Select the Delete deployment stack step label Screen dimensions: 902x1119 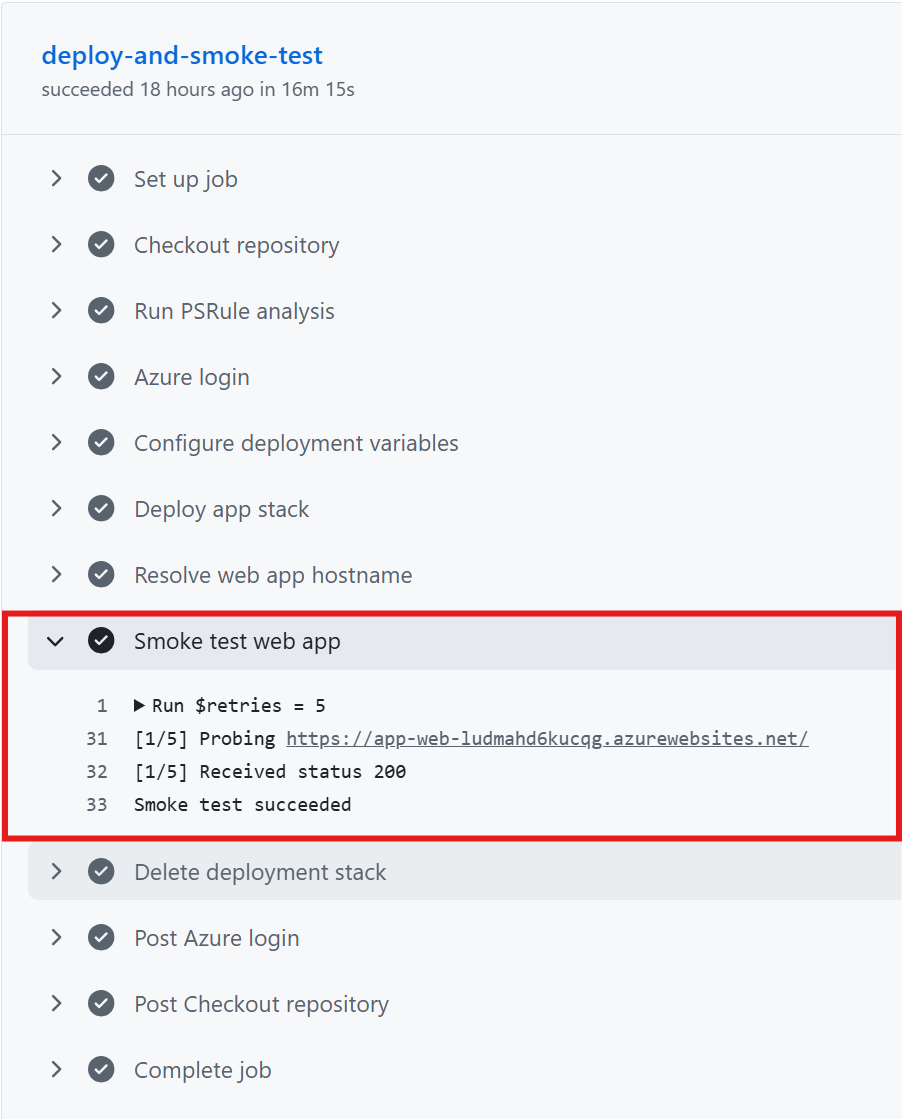click(260, 872)
